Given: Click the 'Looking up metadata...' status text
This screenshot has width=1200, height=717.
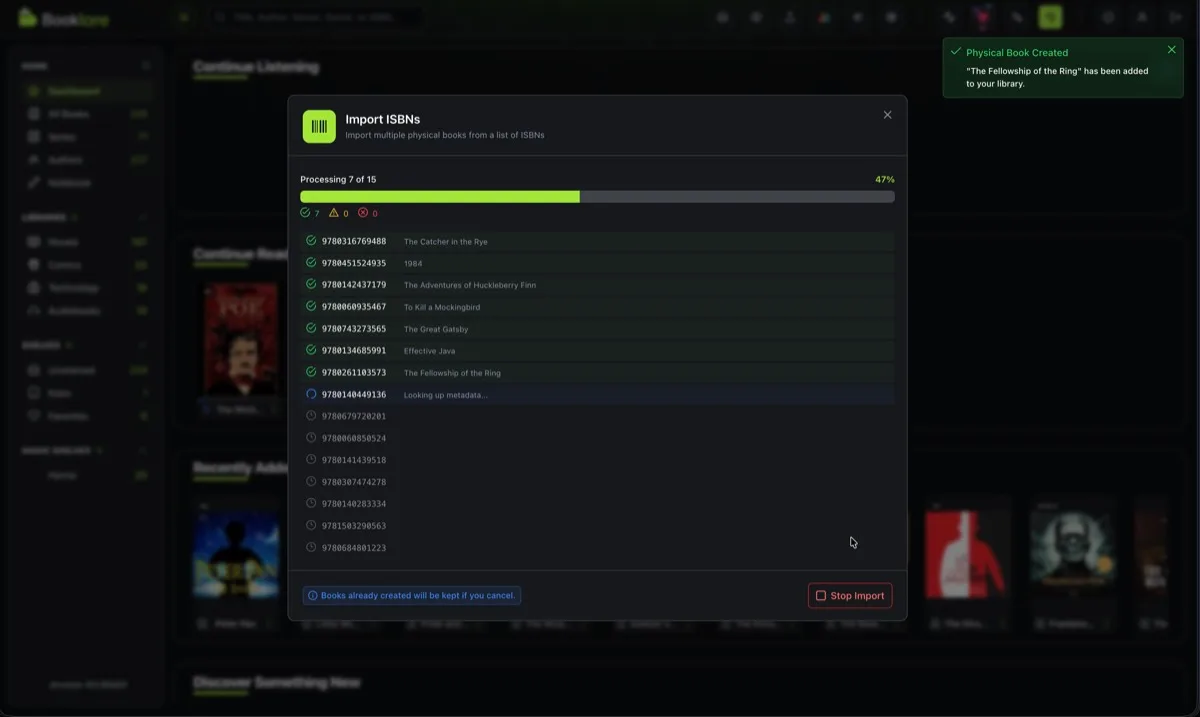Looking at the screenshot, I should (x=446, y=395).
